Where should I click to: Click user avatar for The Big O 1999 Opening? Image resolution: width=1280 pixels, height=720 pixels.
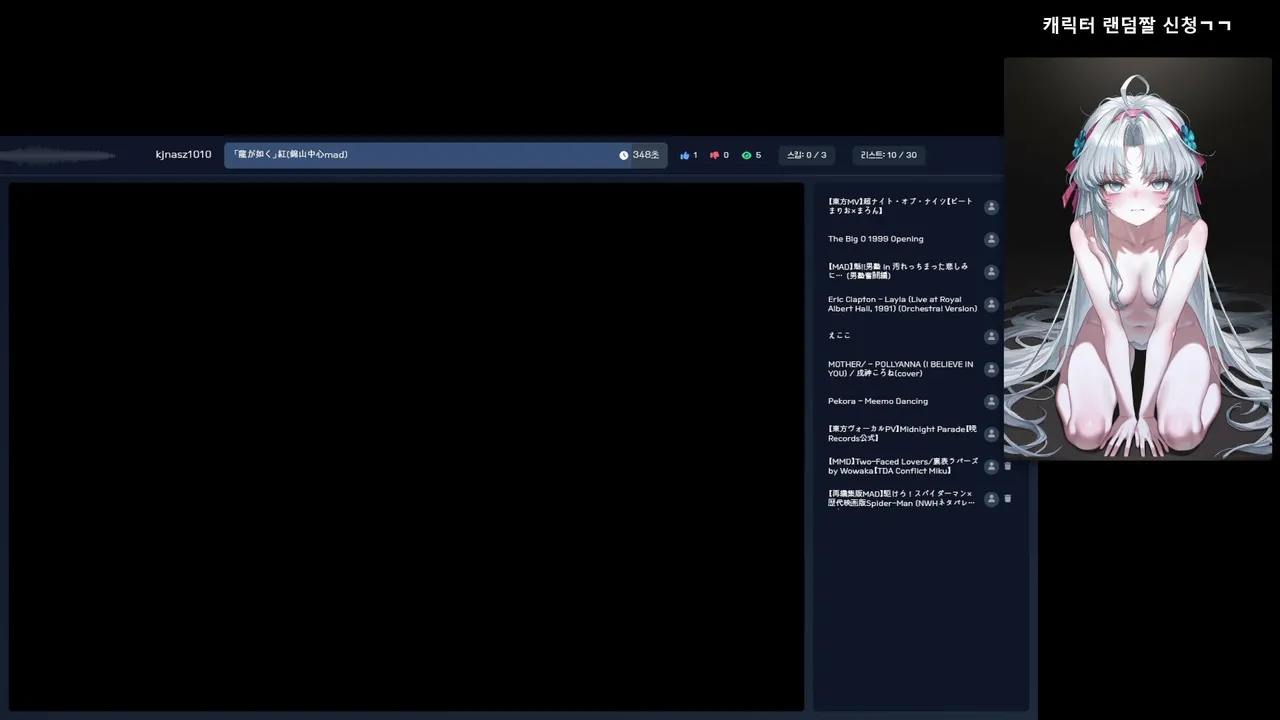coord(991,240)
